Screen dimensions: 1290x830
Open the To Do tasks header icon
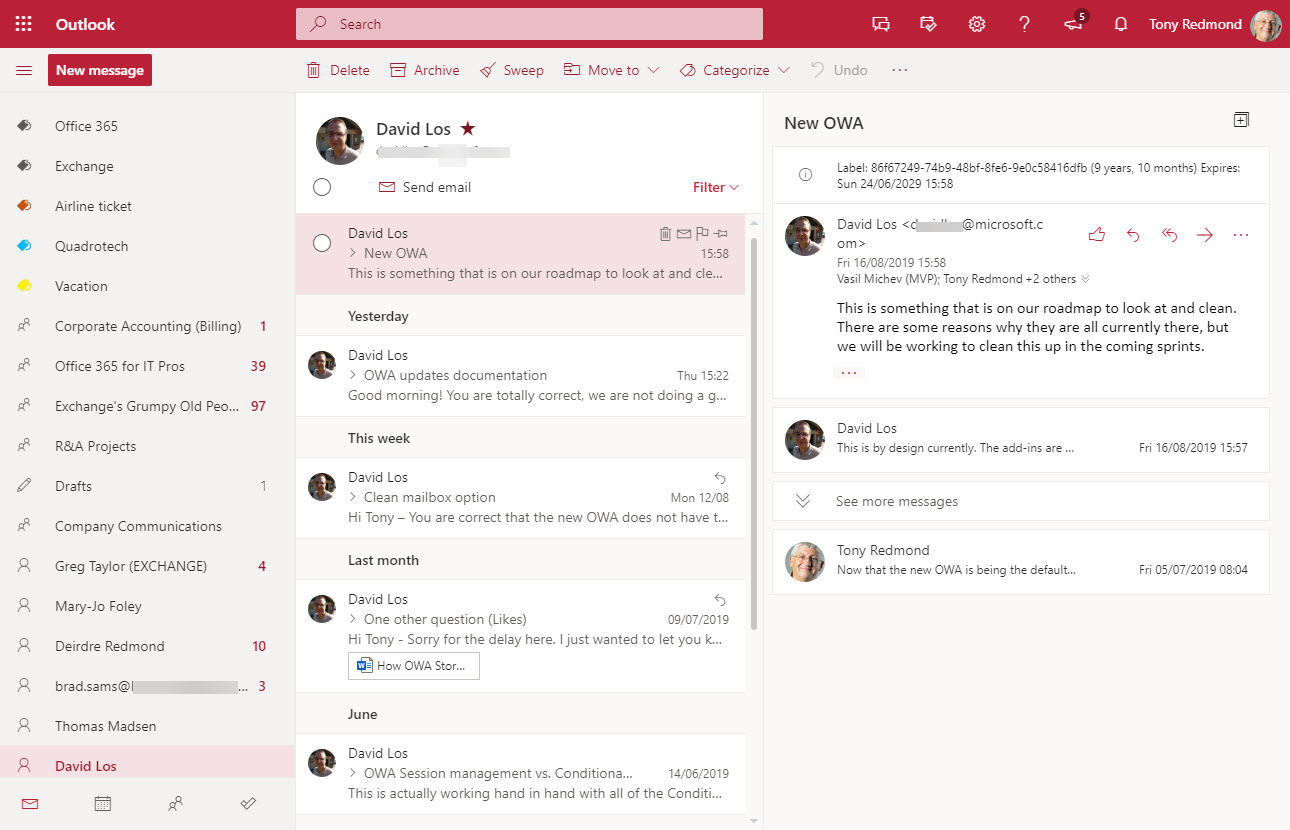tap(929, 24)
